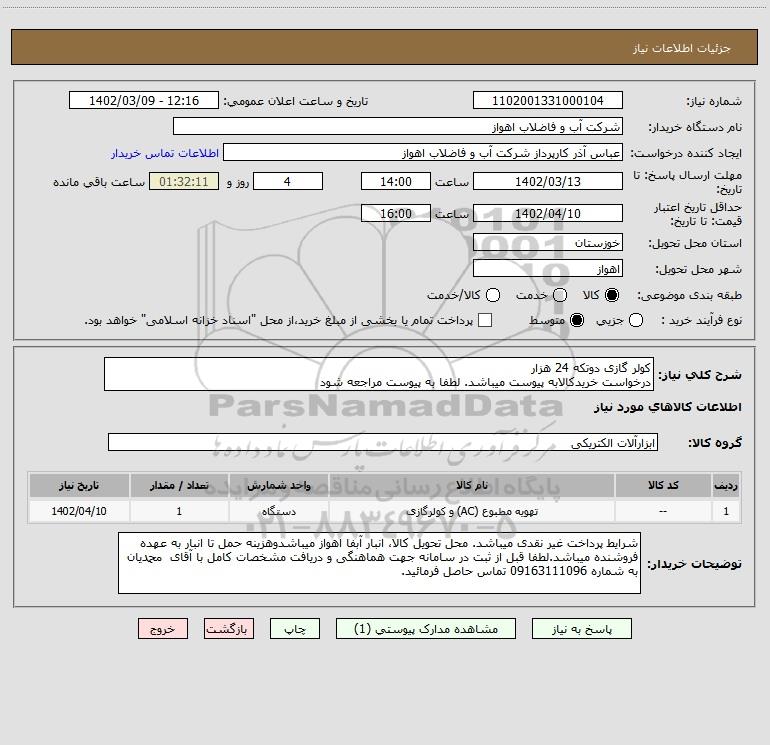
Task: Select the متوسط purchase type radio
Action: [577, 320]
